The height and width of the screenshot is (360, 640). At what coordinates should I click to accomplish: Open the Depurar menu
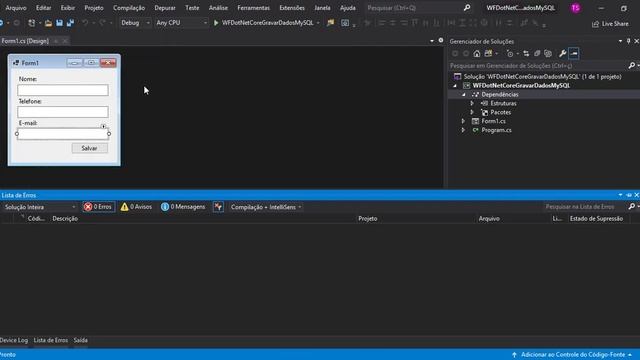click(x=165, y=8)
